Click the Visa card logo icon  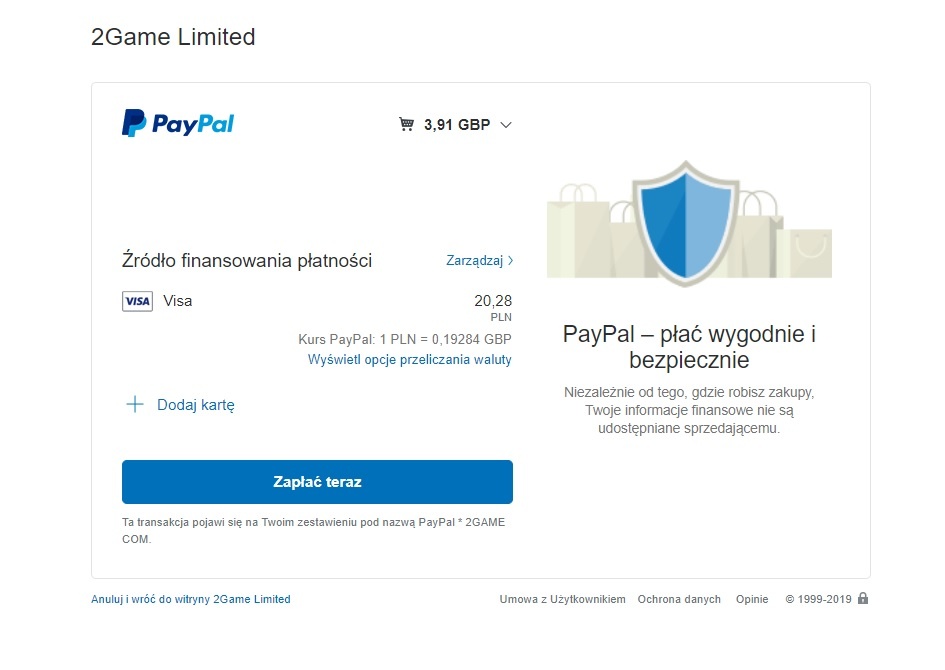137,301
